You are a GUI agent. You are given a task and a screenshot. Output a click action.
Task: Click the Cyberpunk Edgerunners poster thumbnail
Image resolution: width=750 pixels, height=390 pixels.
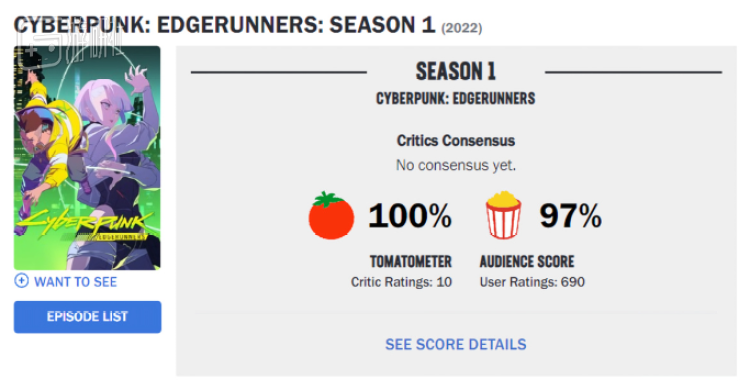pyautogui.click(x=87, y=158)
